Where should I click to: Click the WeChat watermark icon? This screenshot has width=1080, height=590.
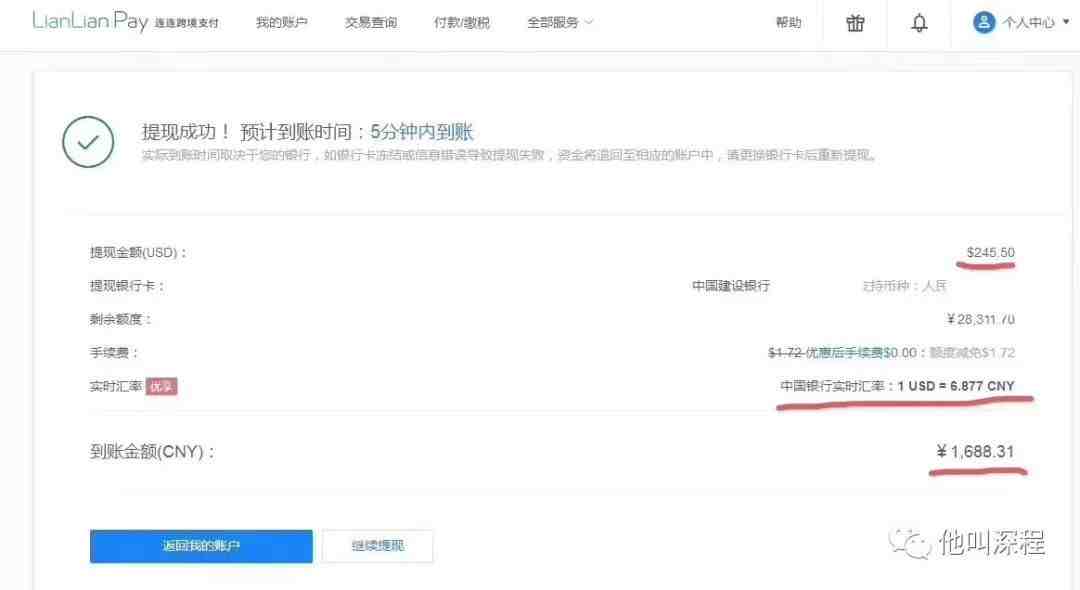pos(909,543)
